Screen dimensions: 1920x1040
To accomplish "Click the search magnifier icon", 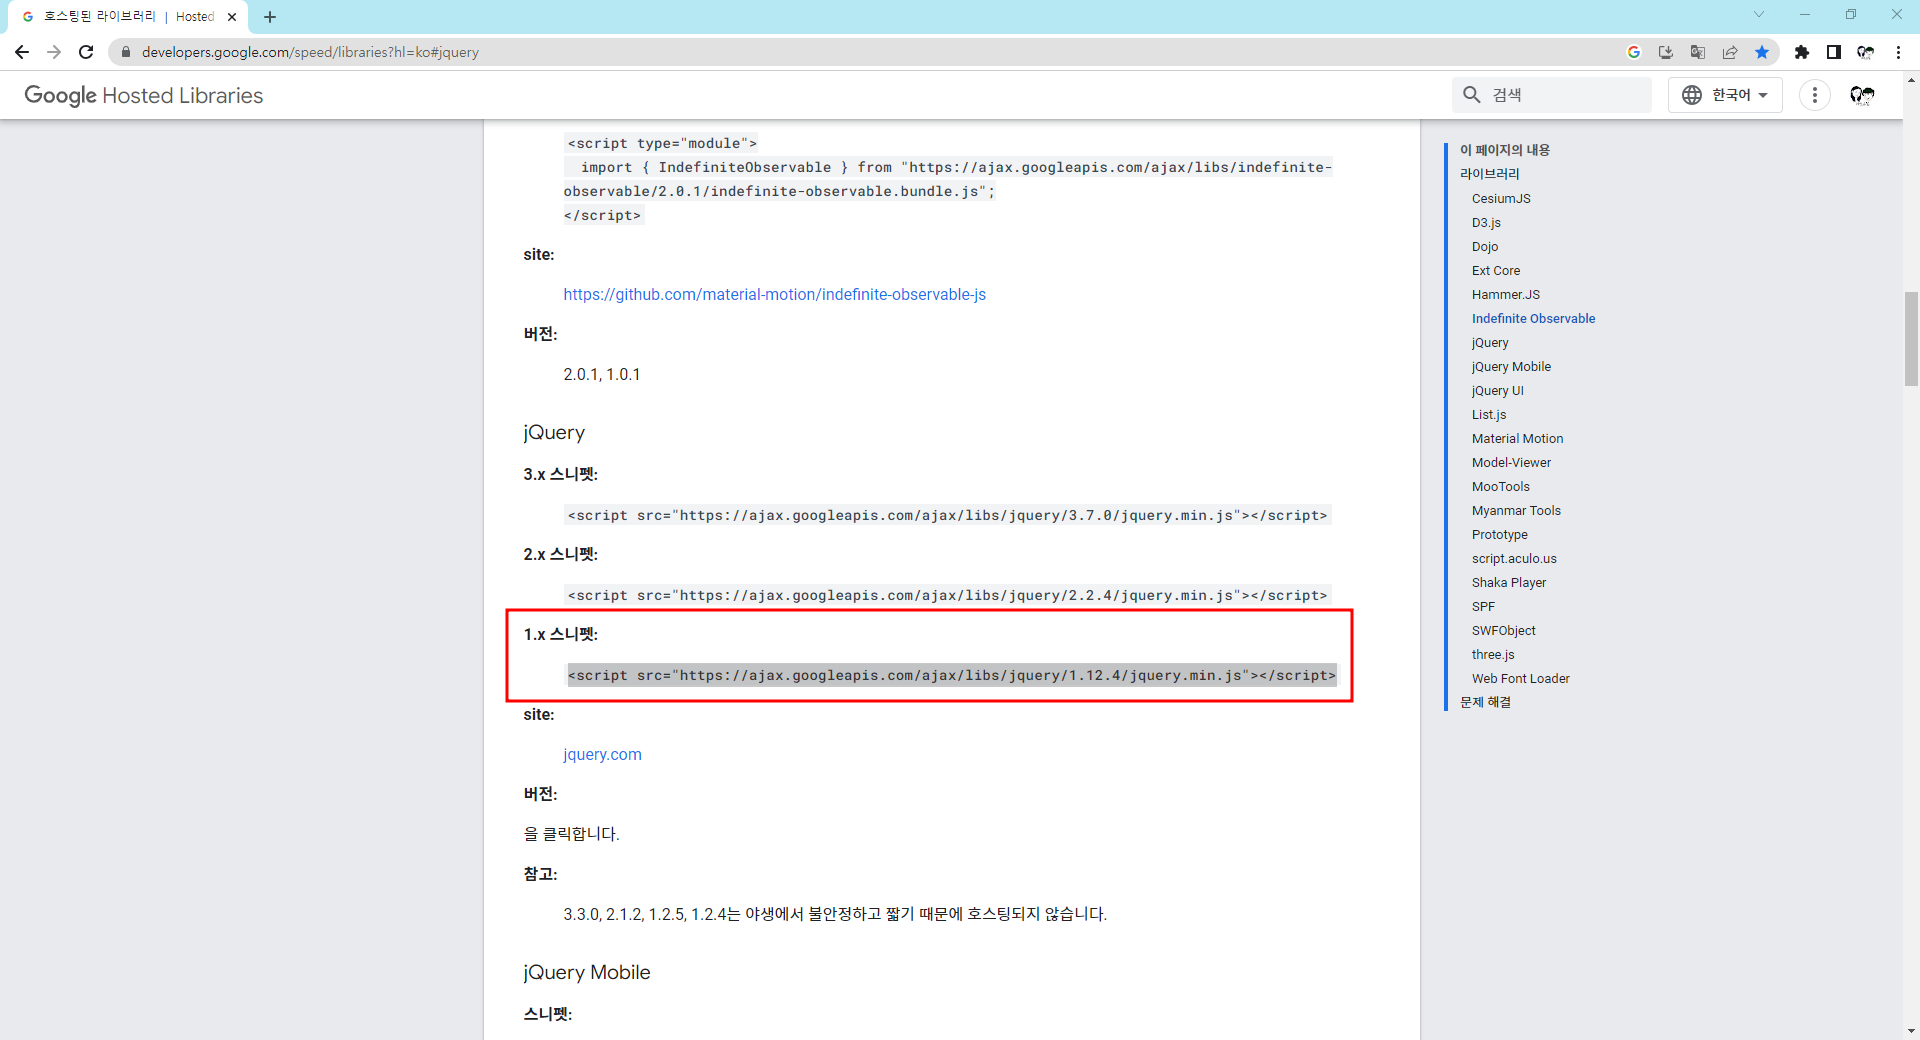I will pos(1472,95).
